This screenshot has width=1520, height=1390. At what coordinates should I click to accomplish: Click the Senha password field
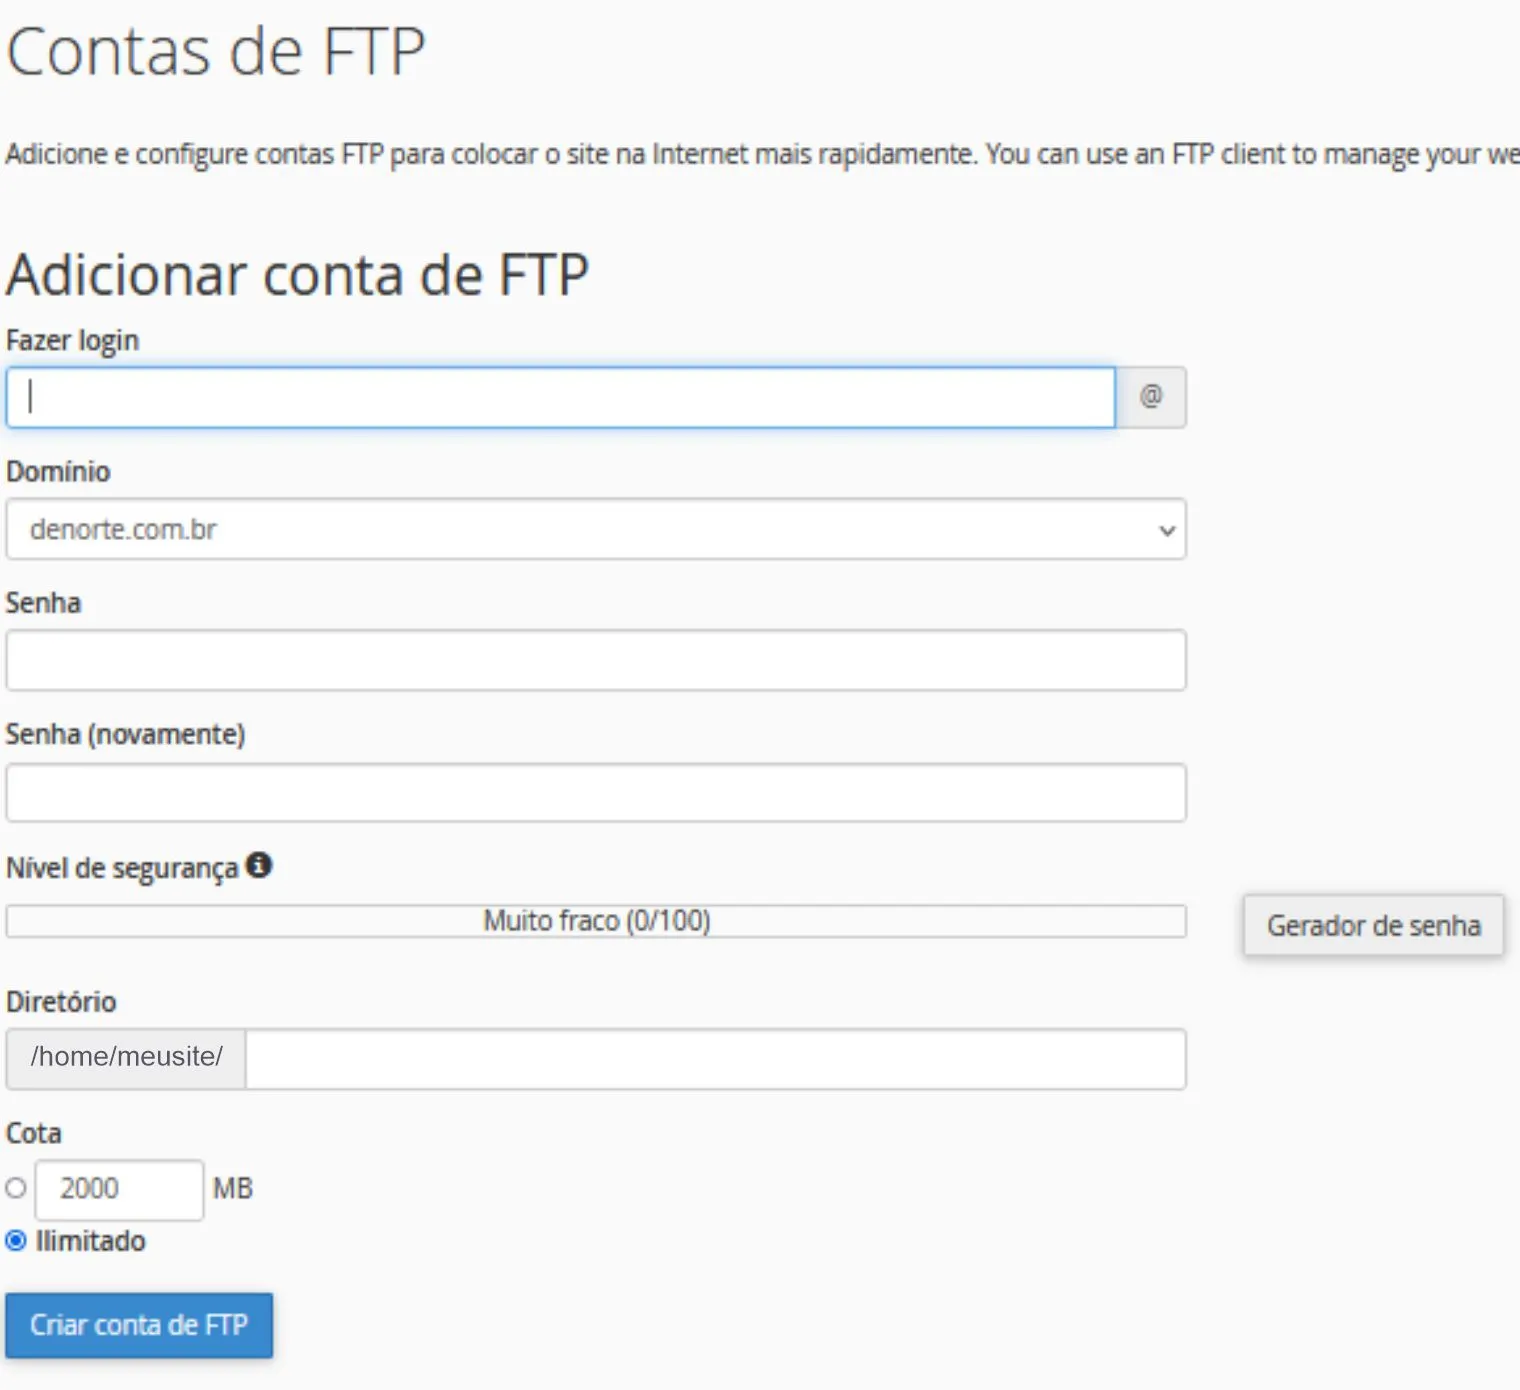595,660
